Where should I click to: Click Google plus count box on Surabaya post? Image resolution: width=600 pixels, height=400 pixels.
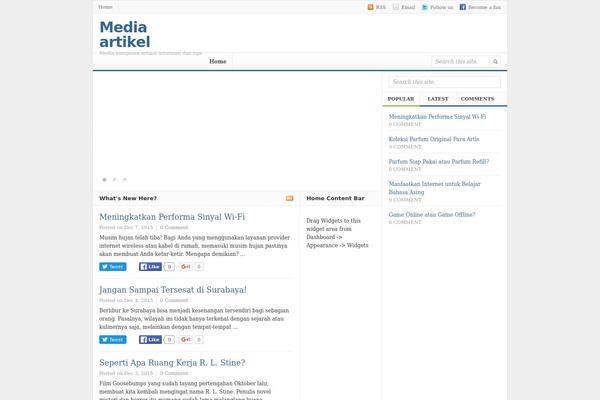199,340
